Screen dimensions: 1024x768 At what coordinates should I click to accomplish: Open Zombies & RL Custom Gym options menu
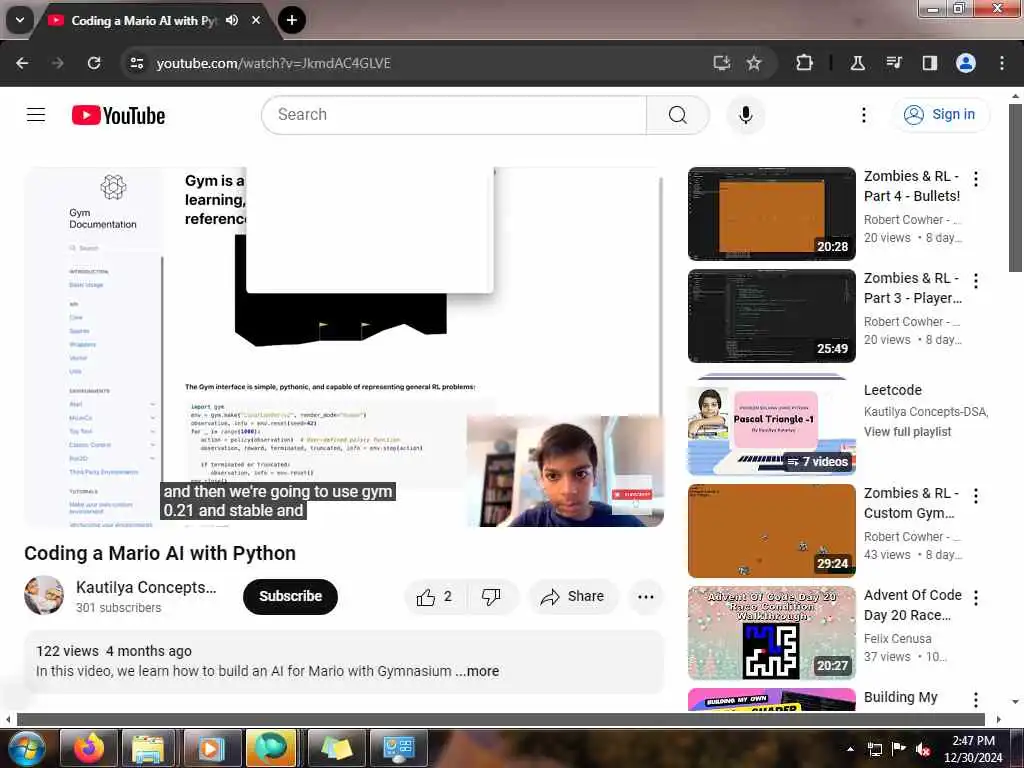click(x=976, y=496)
